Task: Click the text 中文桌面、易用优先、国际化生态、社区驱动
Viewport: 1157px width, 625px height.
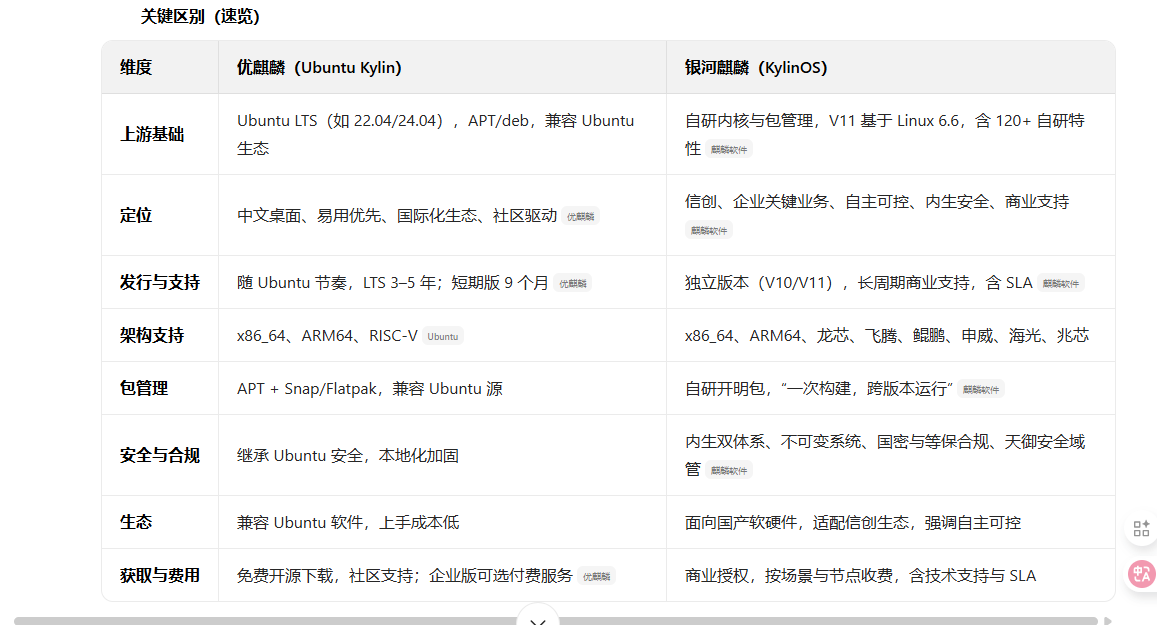Action: (x=397, y=215)
